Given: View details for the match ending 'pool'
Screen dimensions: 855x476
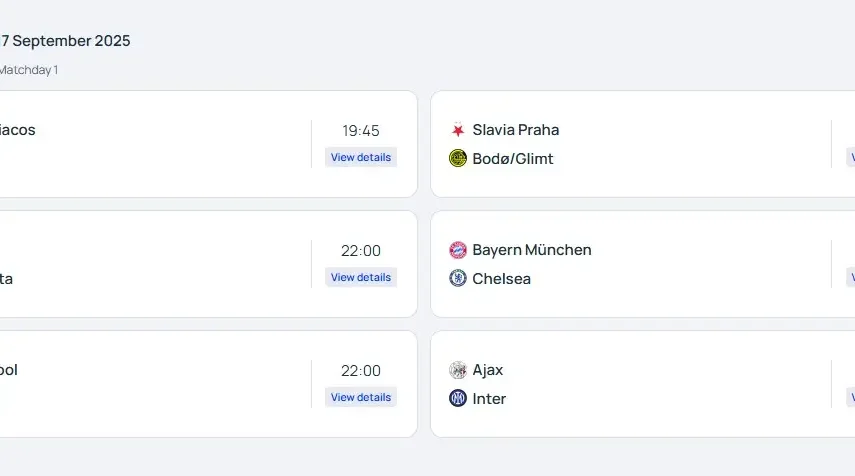Looking at the screenshot, I should [361, 397].
